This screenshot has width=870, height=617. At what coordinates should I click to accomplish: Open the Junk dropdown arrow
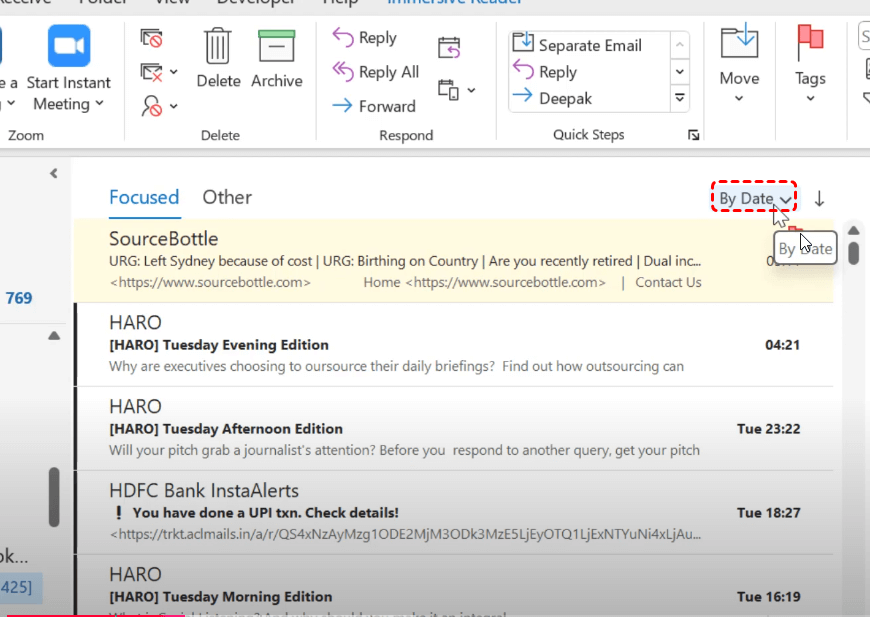pos(174,105)
